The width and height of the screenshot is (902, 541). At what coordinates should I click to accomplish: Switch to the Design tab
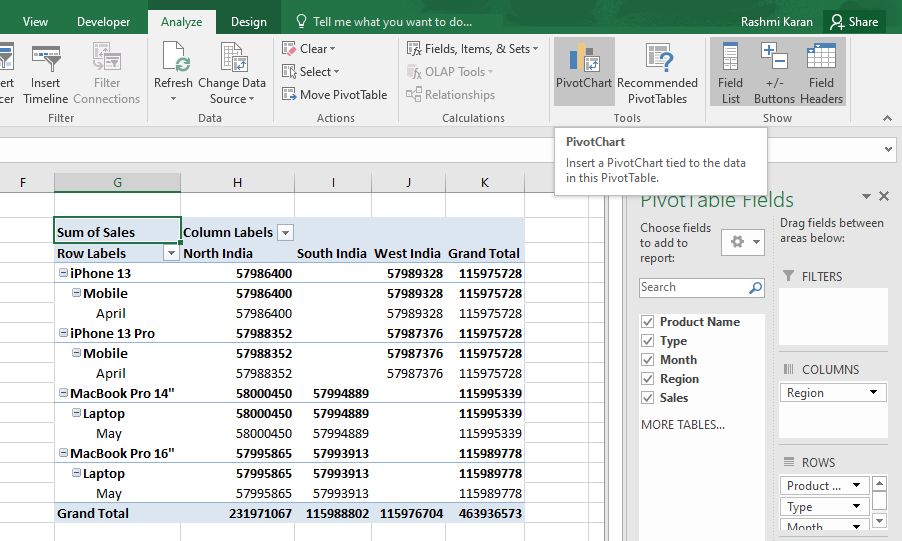tap(249, 22)
